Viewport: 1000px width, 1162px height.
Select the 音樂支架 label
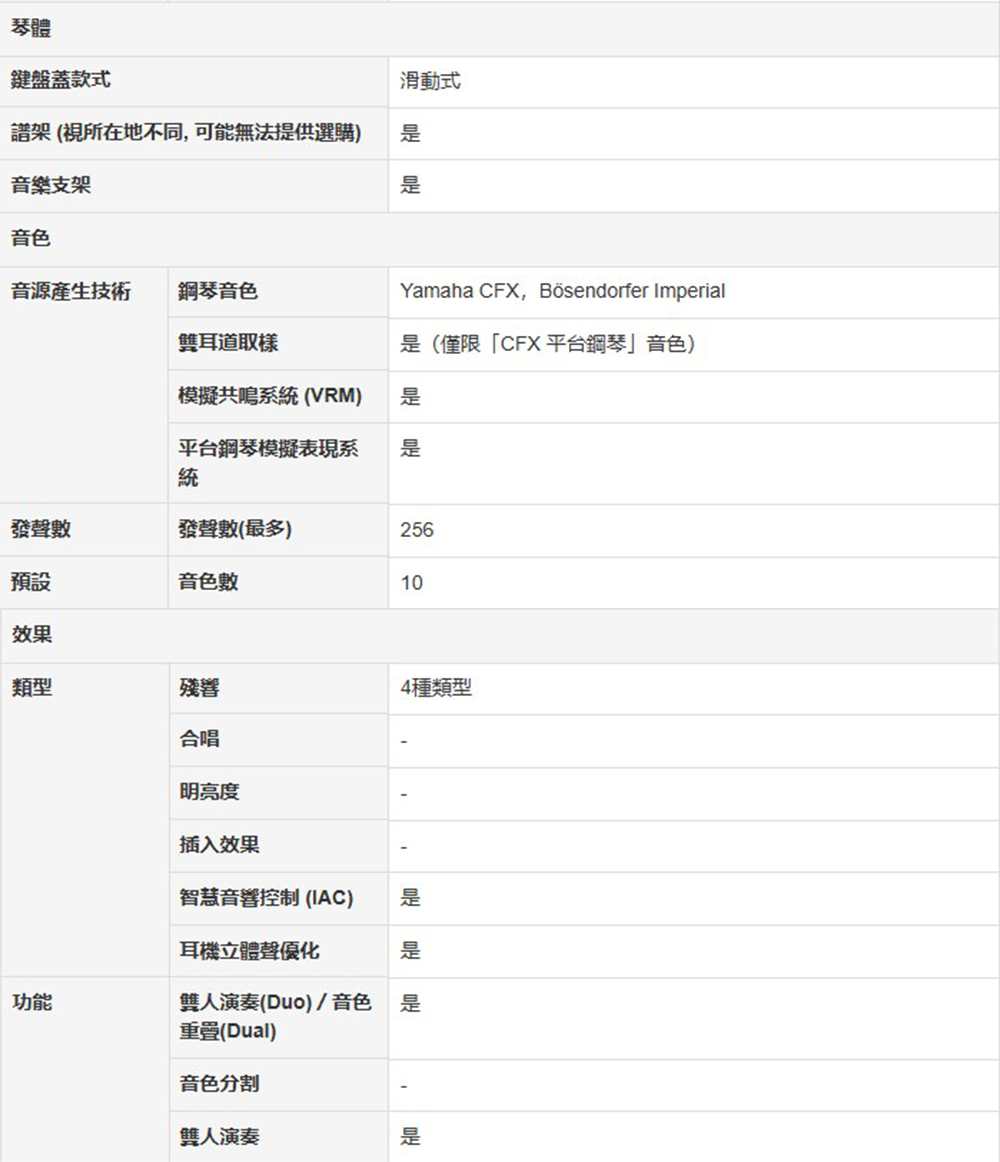click(51, 185)
